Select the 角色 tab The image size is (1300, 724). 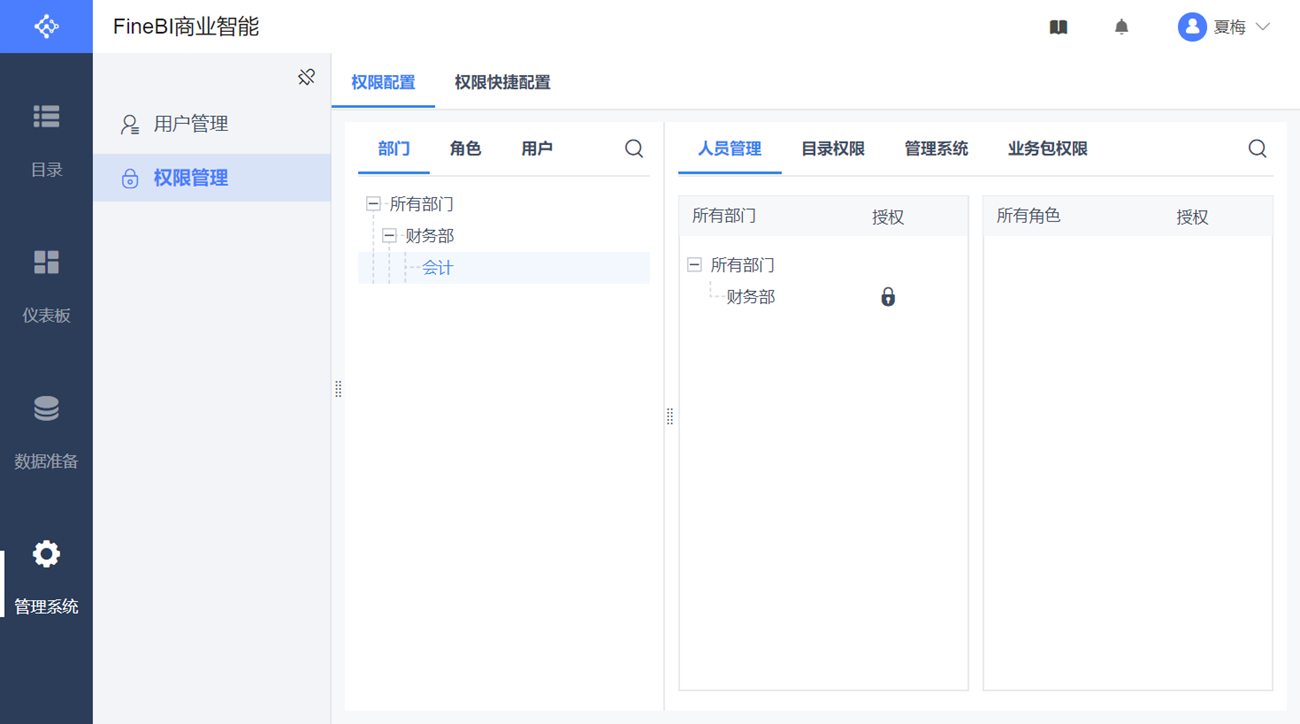point(465,149)
